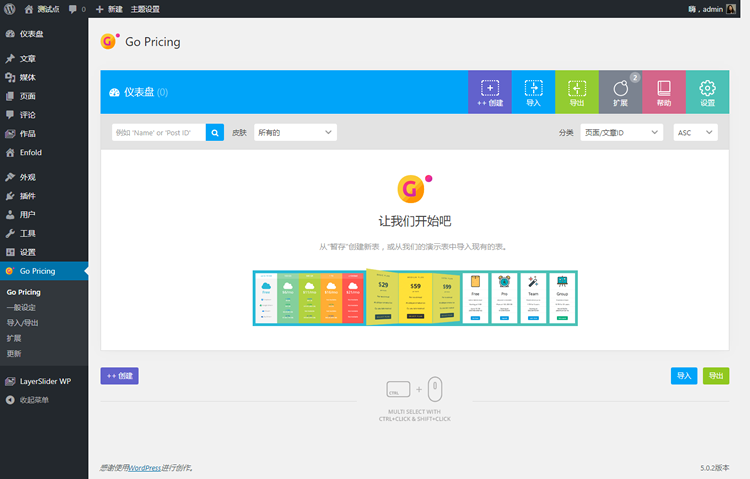Click the bottom green 导出 button
The image size is (750, 479).
716,376
